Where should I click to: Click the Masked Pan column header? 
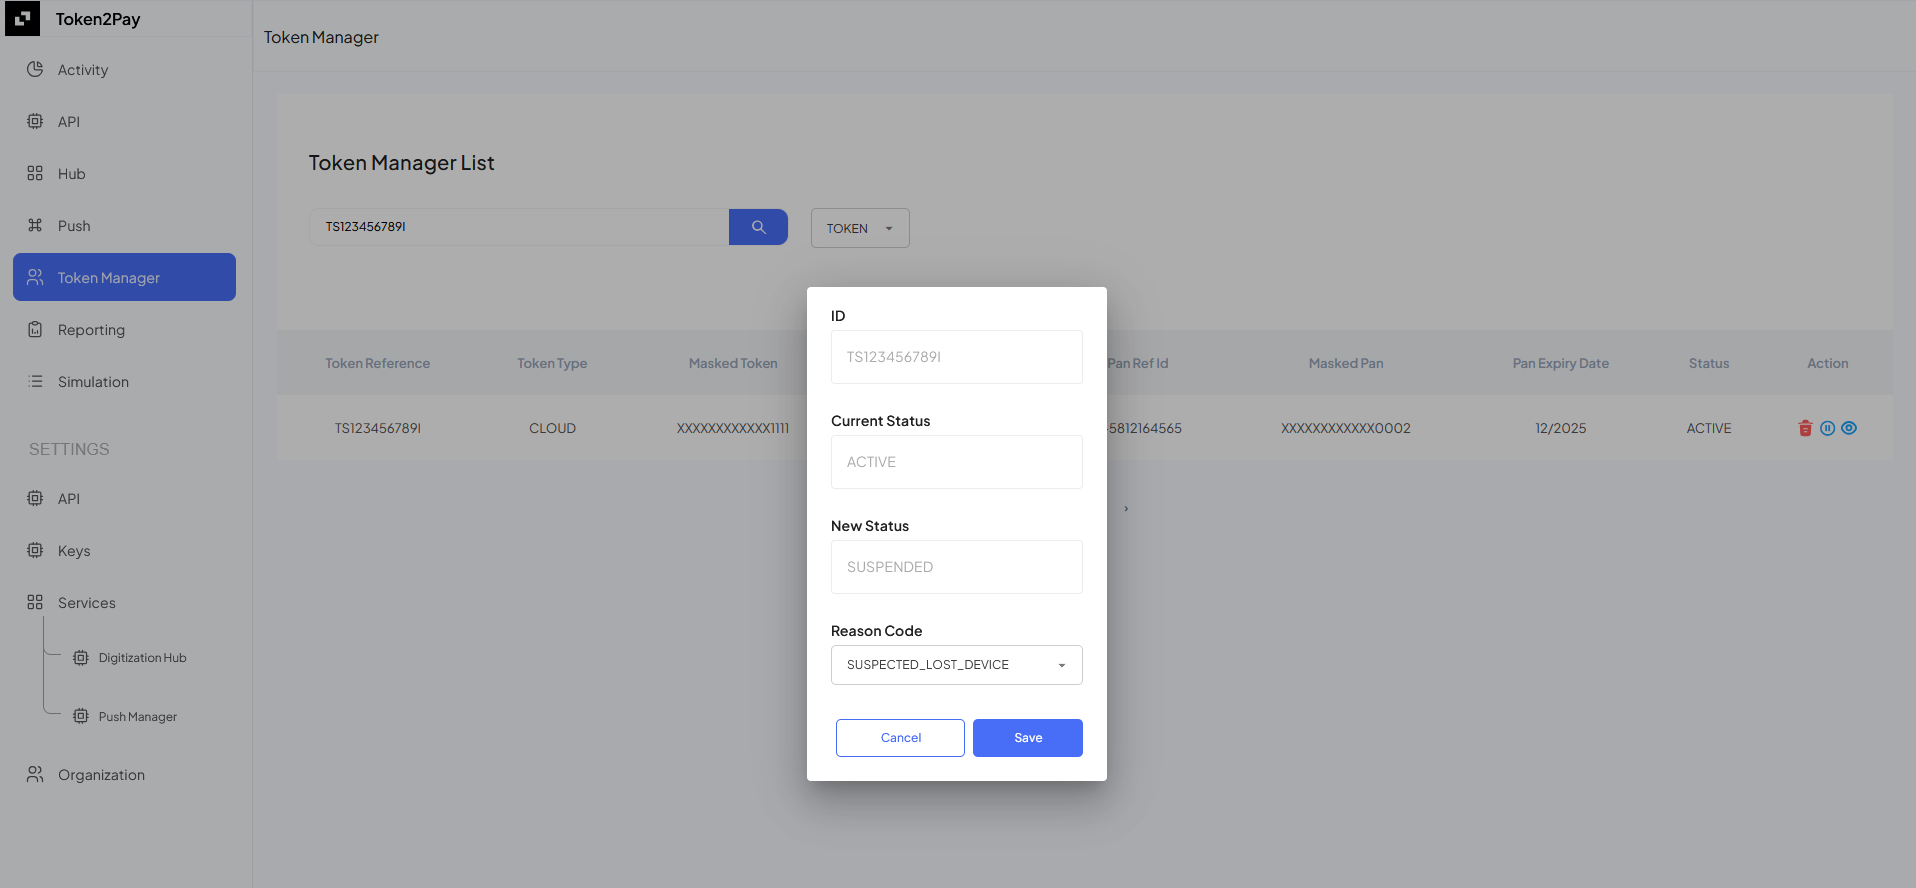tap(1345, 363)
